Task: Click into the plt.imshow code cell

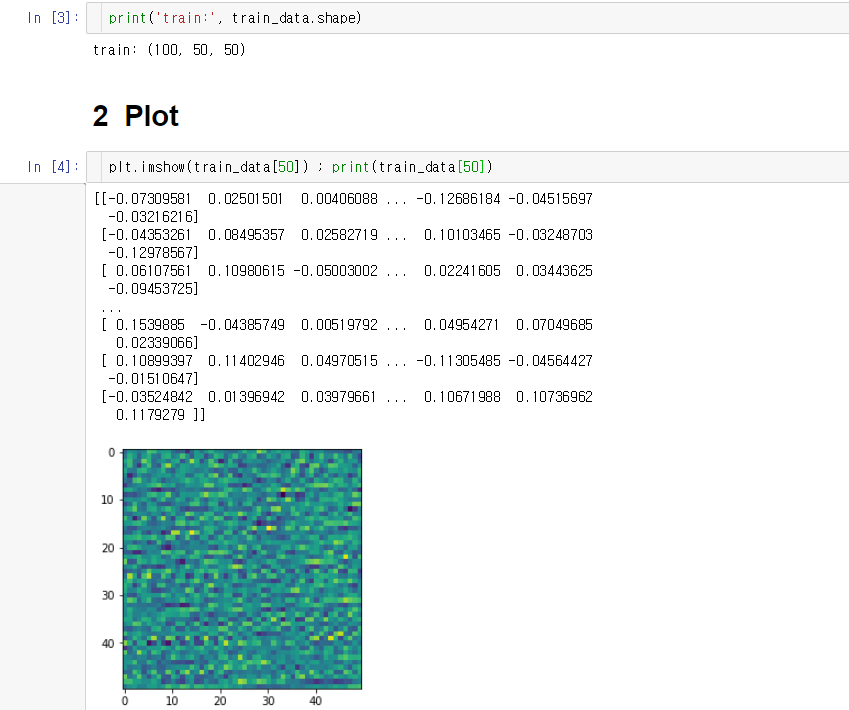Action: click(x=650, y=166)
